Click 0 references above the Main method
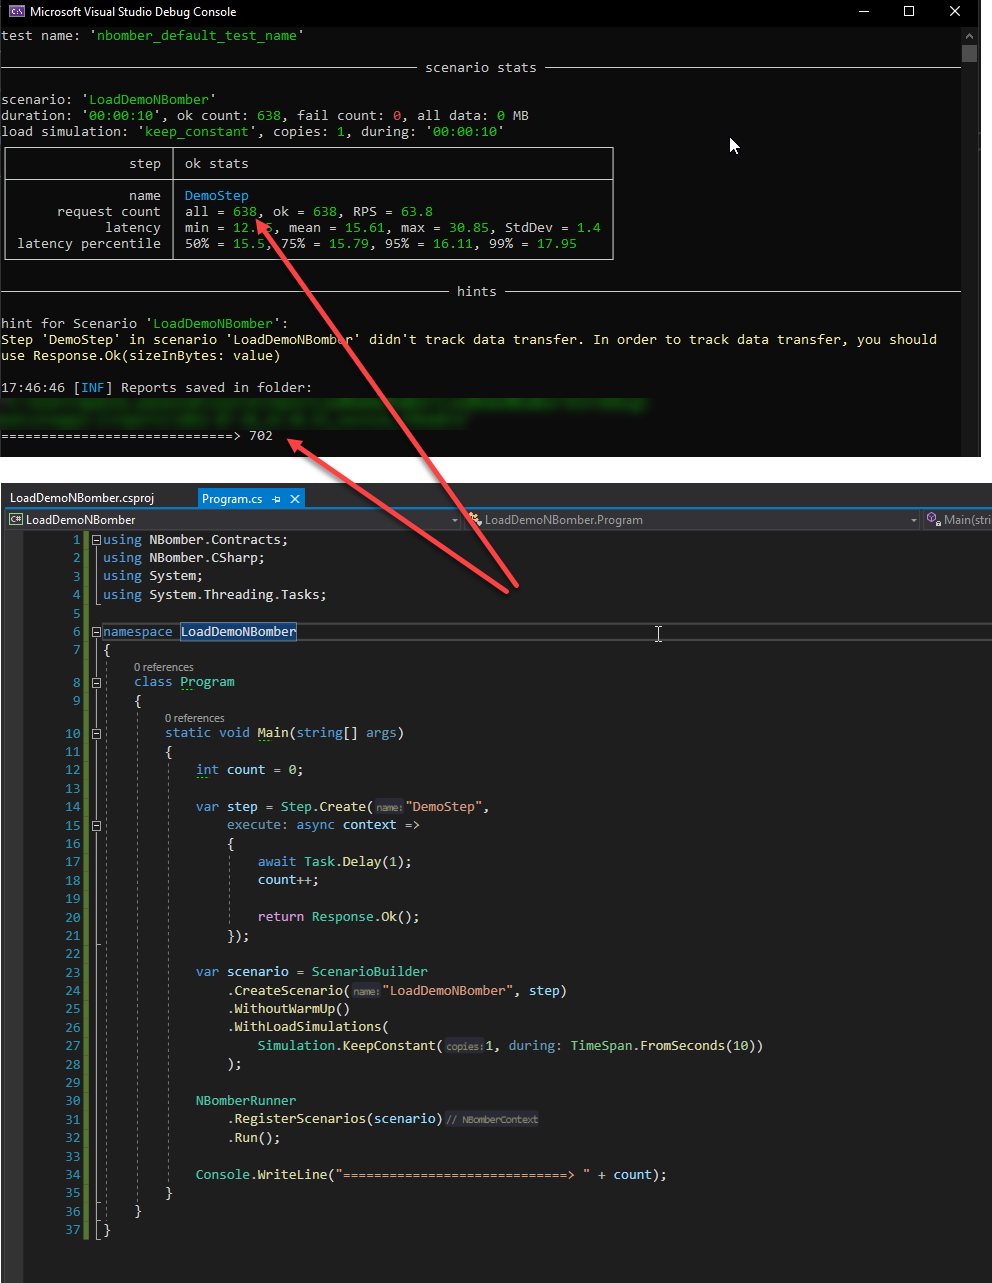 194,717
